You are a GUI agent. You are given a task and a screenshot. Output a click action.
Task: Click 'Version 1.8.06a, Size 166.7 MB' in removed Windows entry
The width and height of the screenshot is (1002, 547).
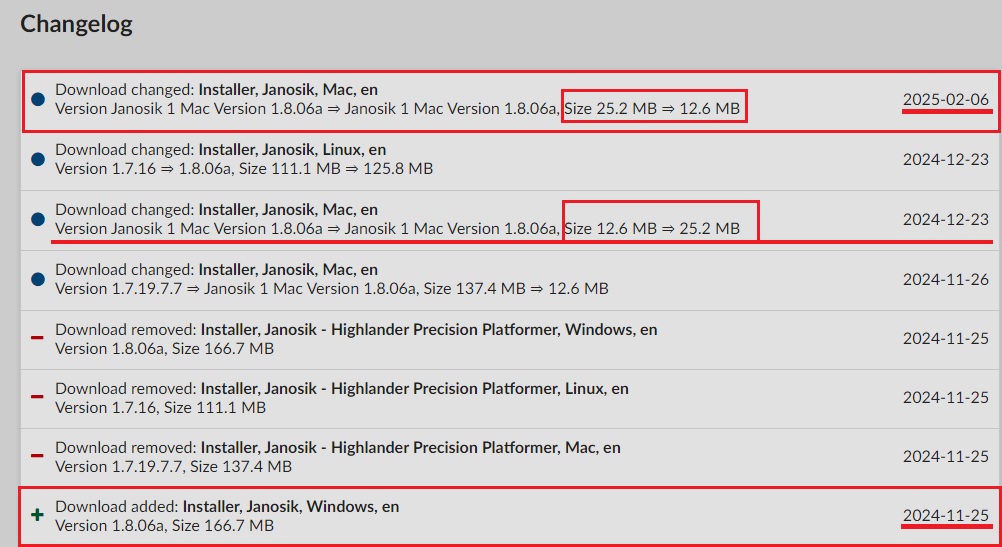point(164,349)
